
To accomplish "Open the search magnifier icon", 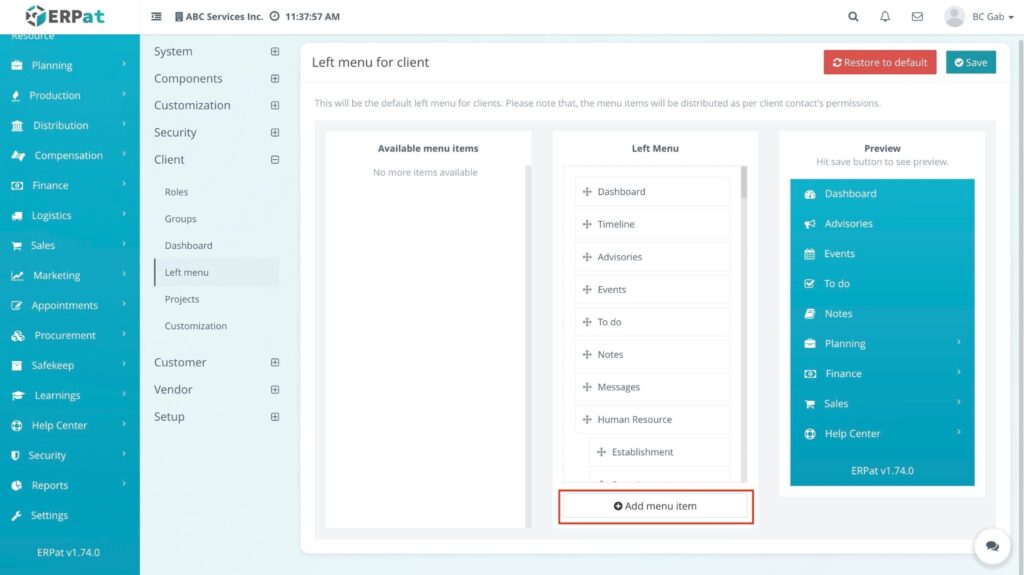I will click(x=853, y=16).
